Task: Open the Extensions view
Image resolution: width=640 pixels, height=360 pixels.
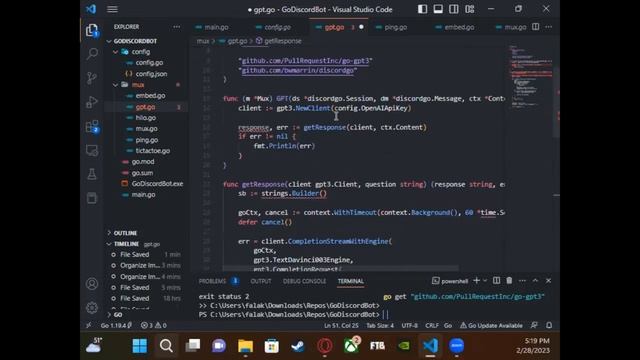Action: point(92,126)
